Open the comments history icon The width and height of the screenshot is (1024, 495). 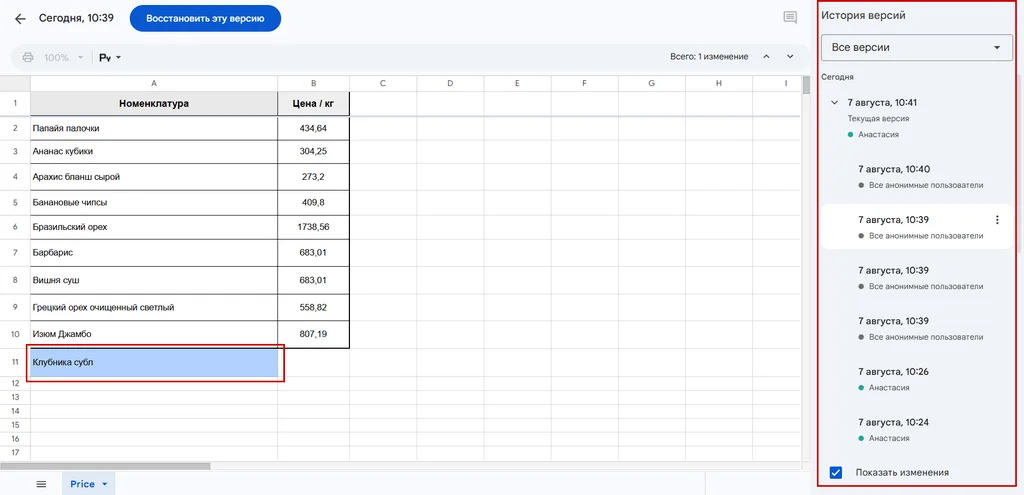[790, 18]
